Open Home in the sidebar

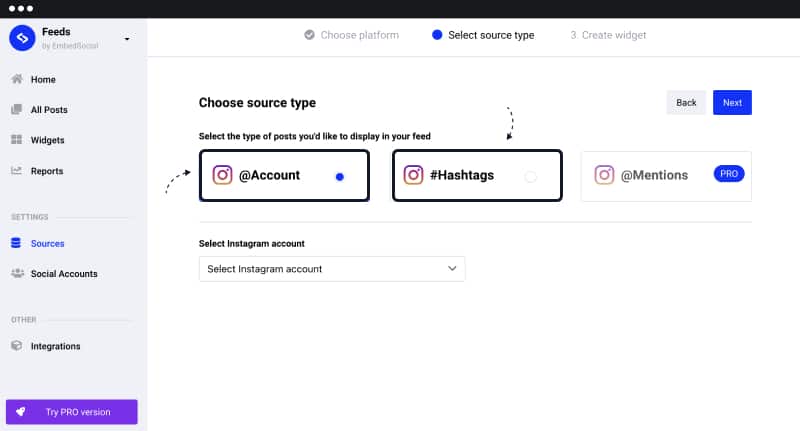coord(43,80)
